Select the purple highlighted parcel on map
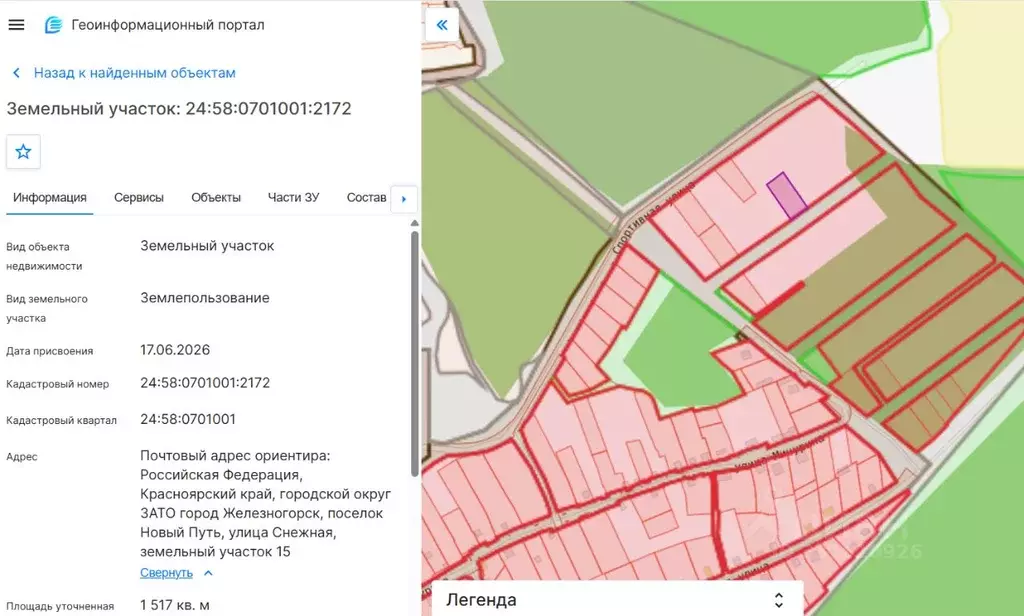The height and width of the screenshot is (616, 1024). pyautogui.click(x=786, y=196)
